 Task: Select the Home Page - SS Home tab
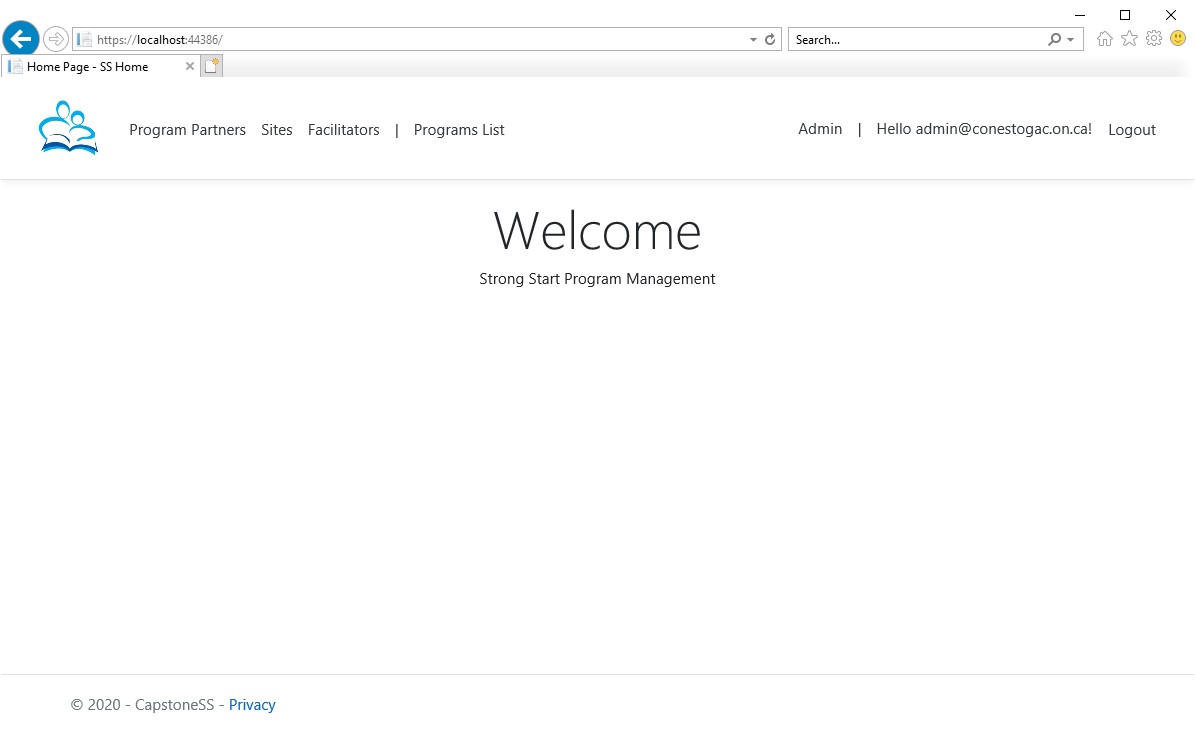coord(88,67)
